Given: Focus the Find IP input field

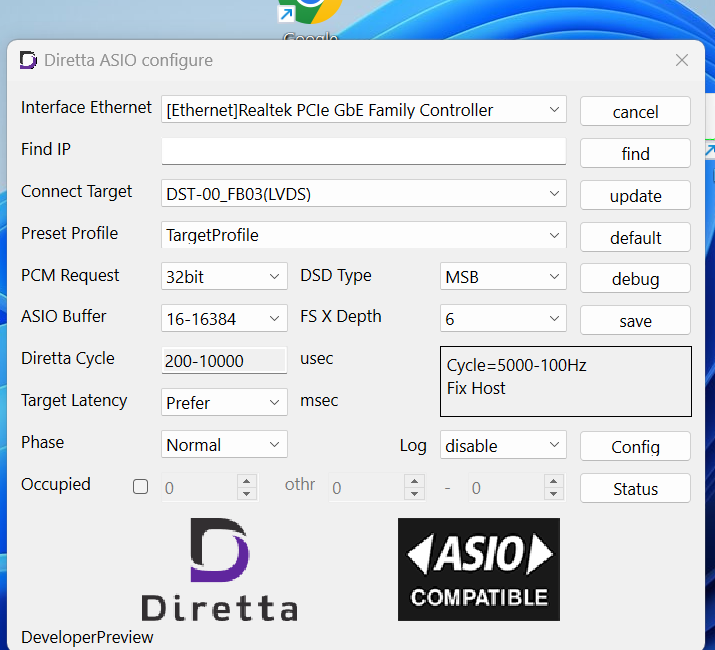Looking at the screenshot, I should coord(364,151).
